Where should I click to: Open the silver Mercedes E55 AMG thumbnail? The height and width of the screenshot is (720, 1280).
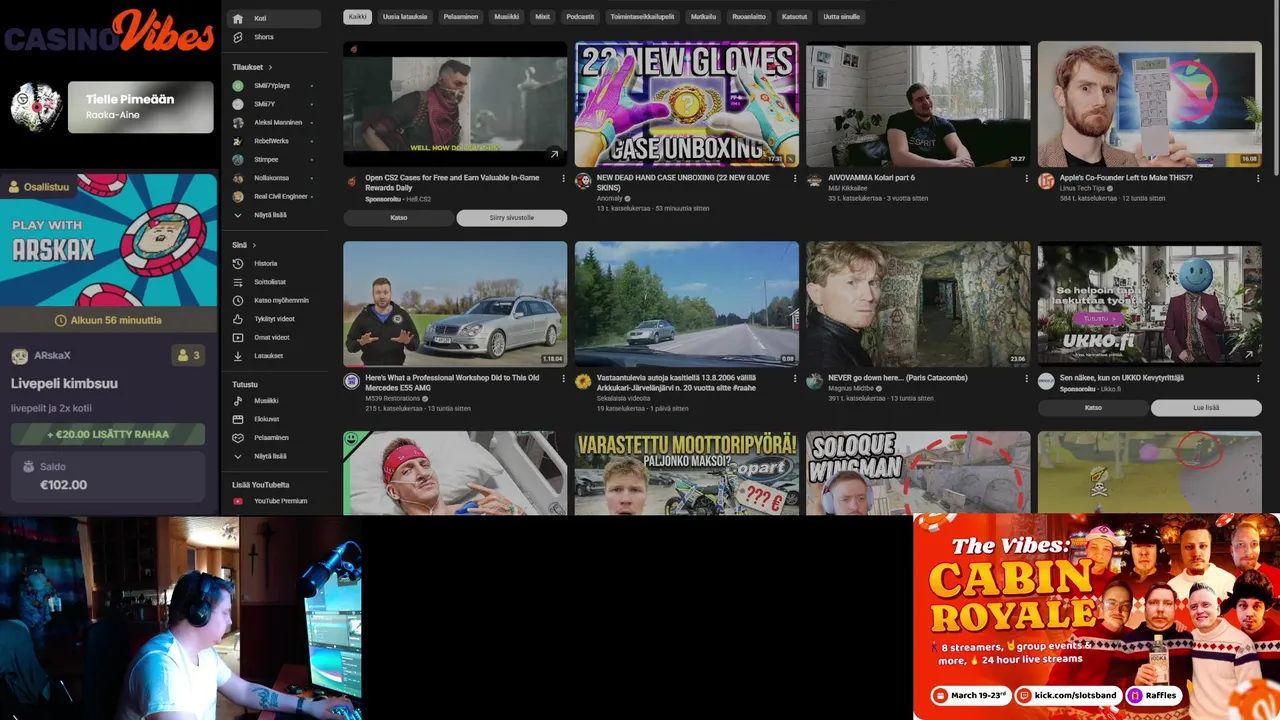[x=455, y=304]
